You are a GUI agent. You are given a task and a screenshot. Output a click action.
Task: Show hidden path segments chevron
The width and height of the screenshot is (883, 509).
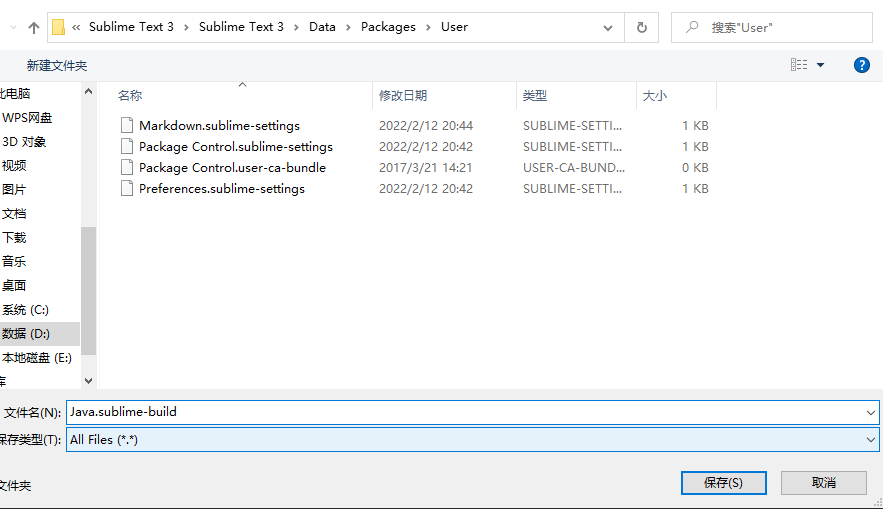point(76,27)
